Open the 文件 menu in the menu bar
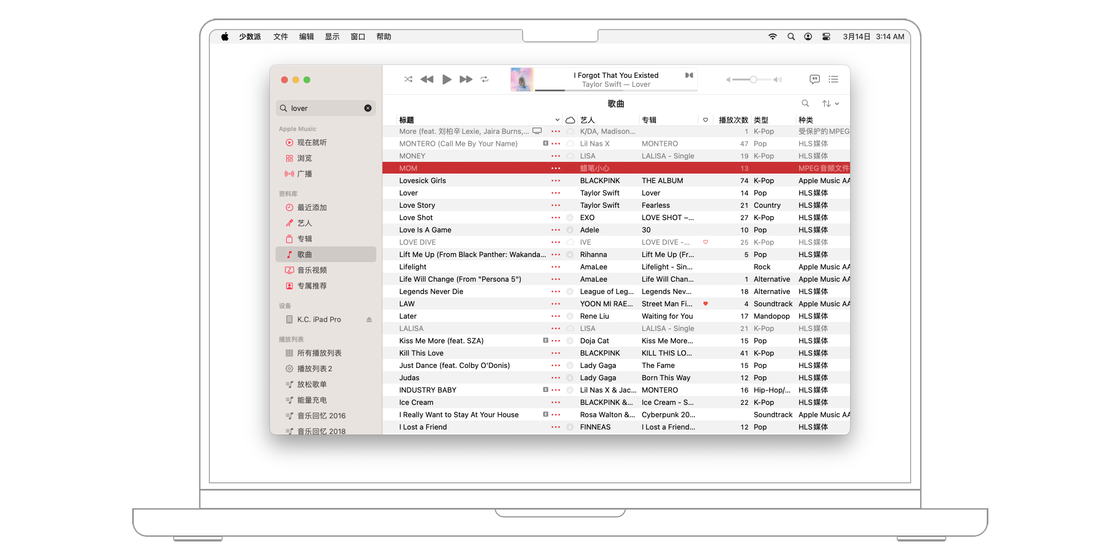Screen dimensions: 1120x560 coord(281,36)
